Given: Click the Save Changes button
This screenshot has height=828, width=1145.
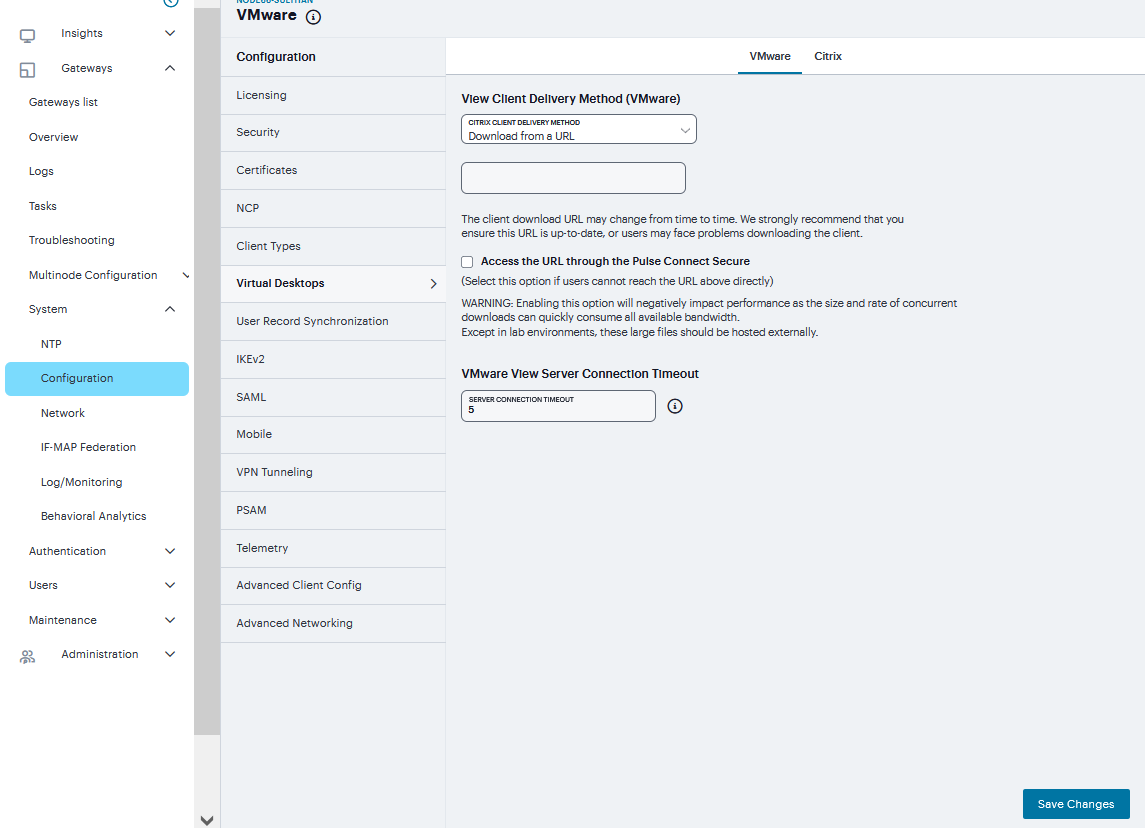Looking at the screenshot, I should click(x=1076, y=804).
